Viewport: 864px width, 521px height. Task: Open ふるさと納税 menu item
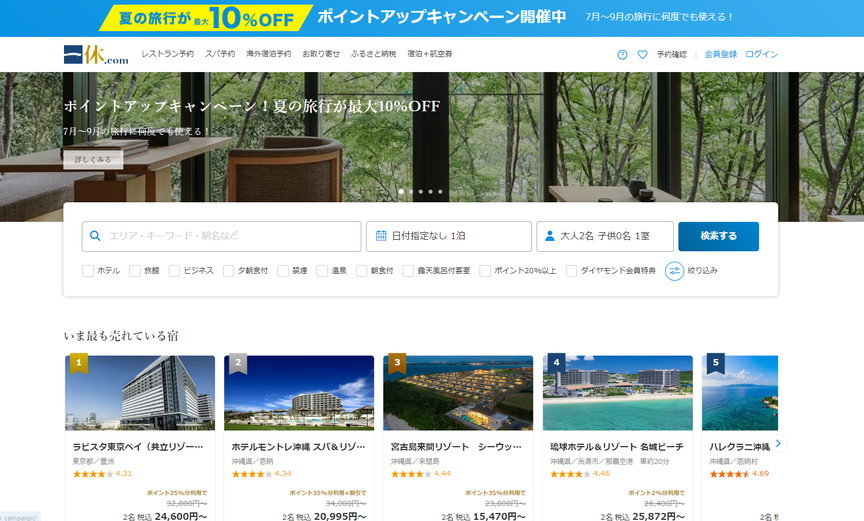tap(373, 54)
